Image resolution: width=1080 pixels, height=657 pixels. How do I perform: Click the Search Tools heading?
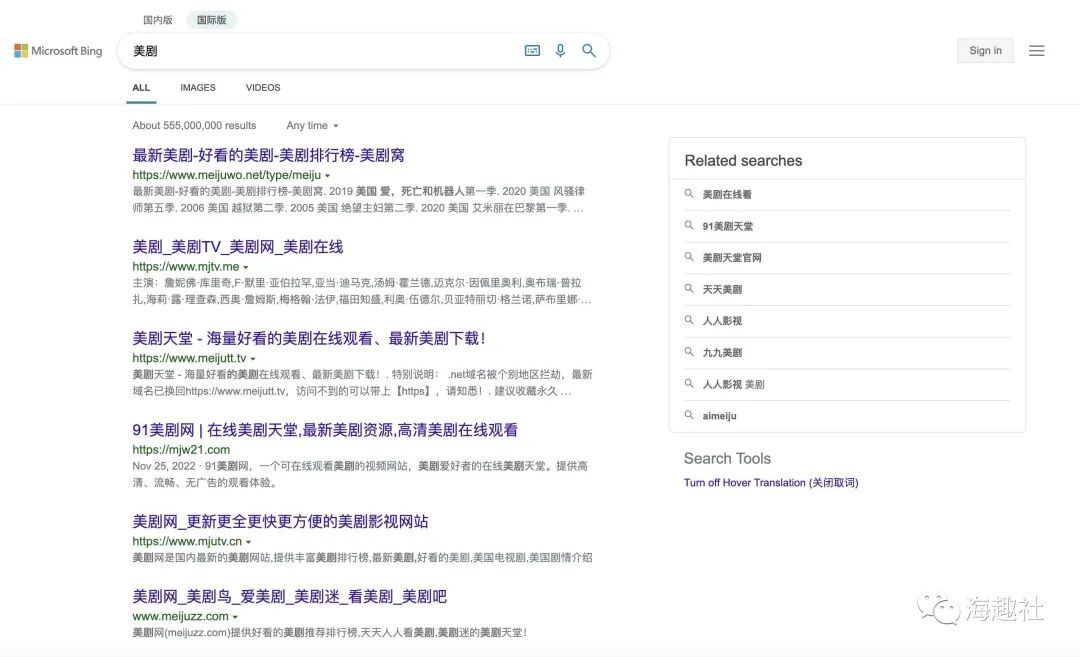pos(727,459)
